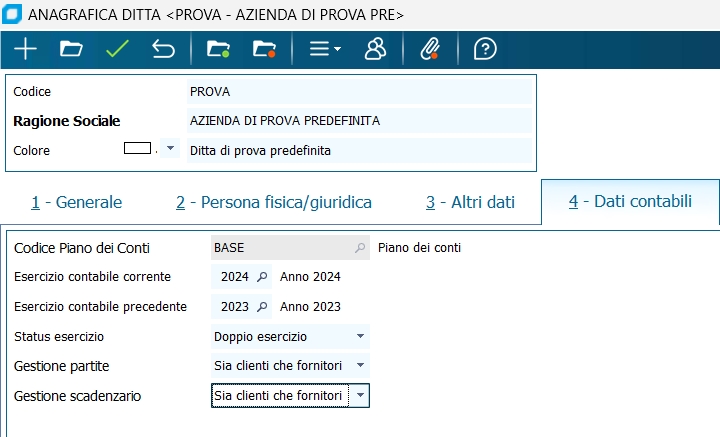Click the undo arrow icon
Viewport: 720px width, 437px height.
click(163, 49)
